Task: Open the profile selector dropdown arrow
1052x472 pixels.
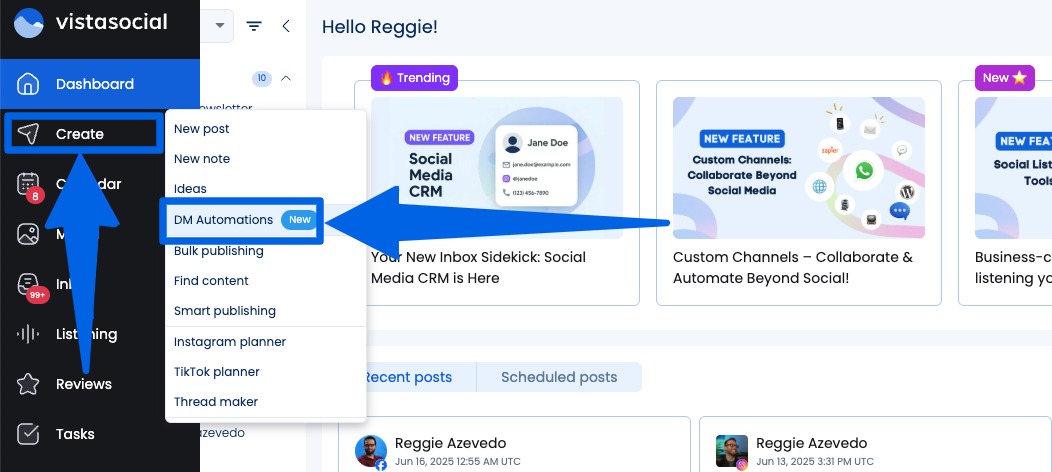Action: (219, 26)
